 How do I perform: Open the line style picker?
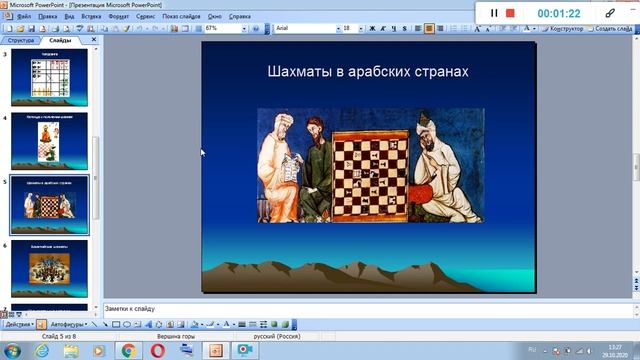click(x=242, y=324)
